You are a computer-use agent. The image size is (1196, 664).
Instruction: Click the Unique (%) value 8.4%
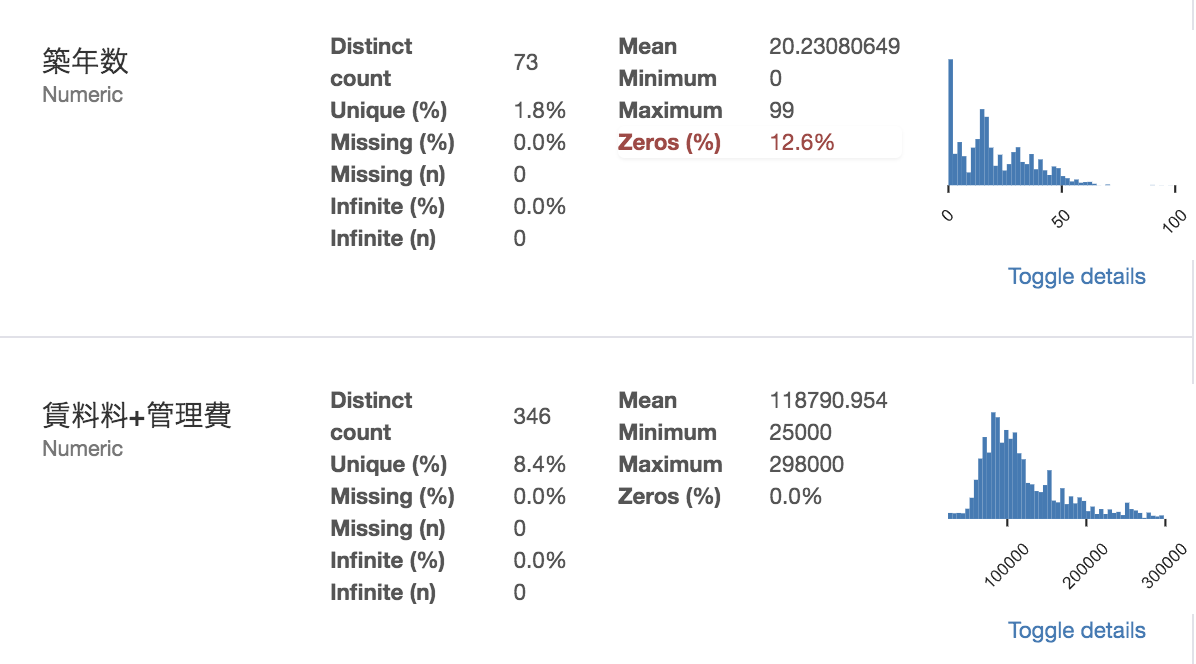(x=540, y=464)
